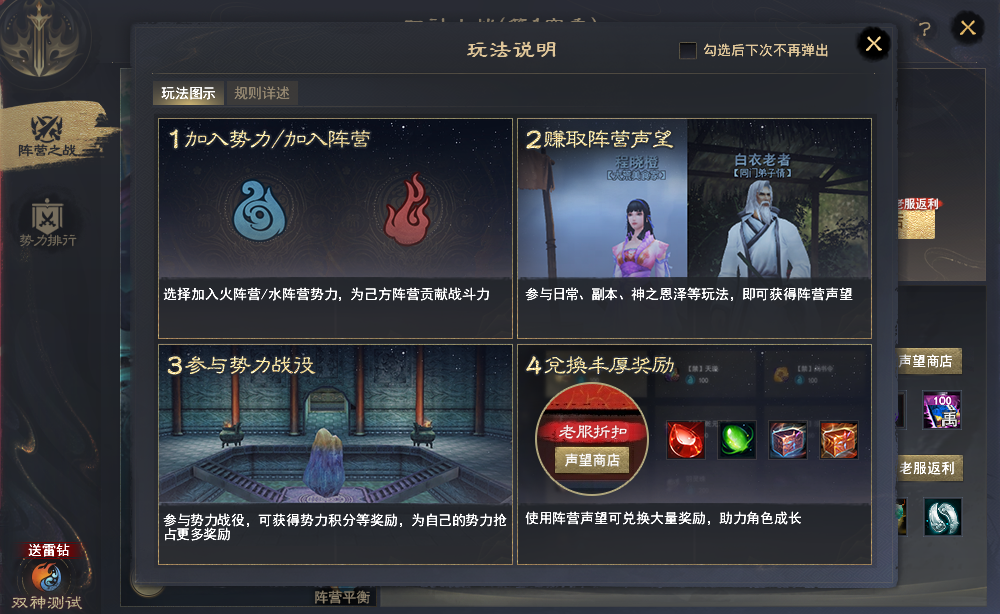The width and height of the screenshot is (1000, 614).
Task: Click the yin-yang fish item icon
Action: point(943,516)
